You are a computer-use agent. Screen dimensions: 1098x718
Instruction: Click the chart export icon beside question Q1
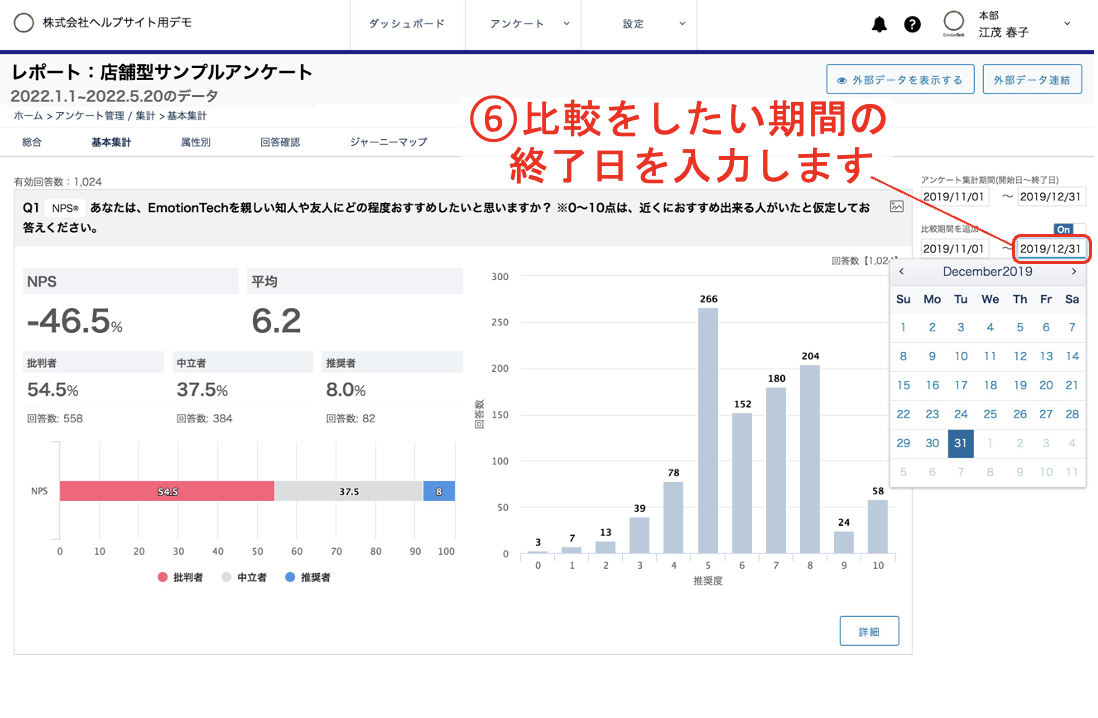pyautogui.click(x=897, y=204)
